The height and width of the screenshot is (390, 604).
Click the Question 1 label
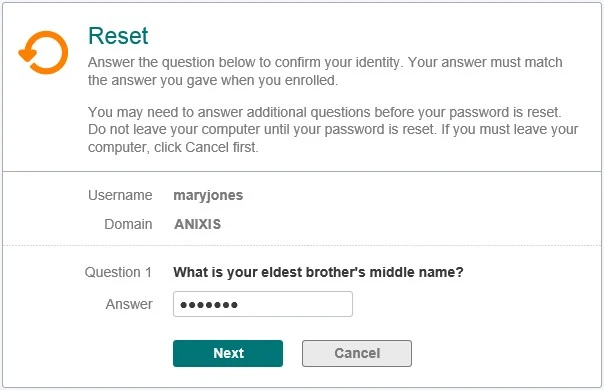point(118,272)
